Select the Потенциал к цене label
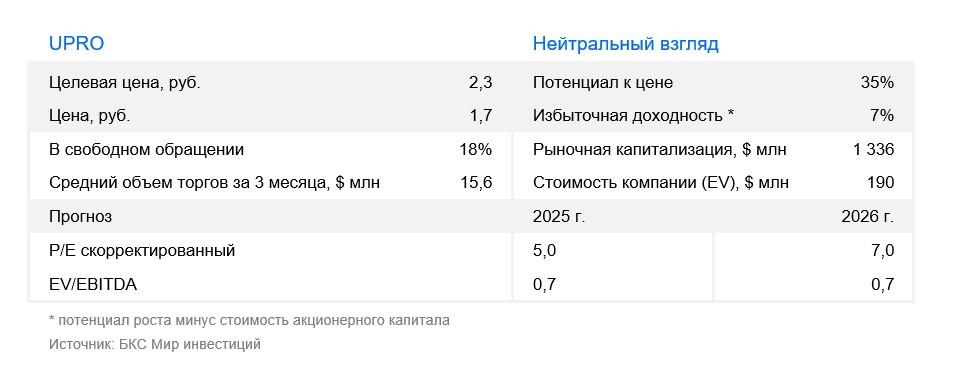Screen dimensions: 962x384 pyautogui.click(x=602, y=83)
